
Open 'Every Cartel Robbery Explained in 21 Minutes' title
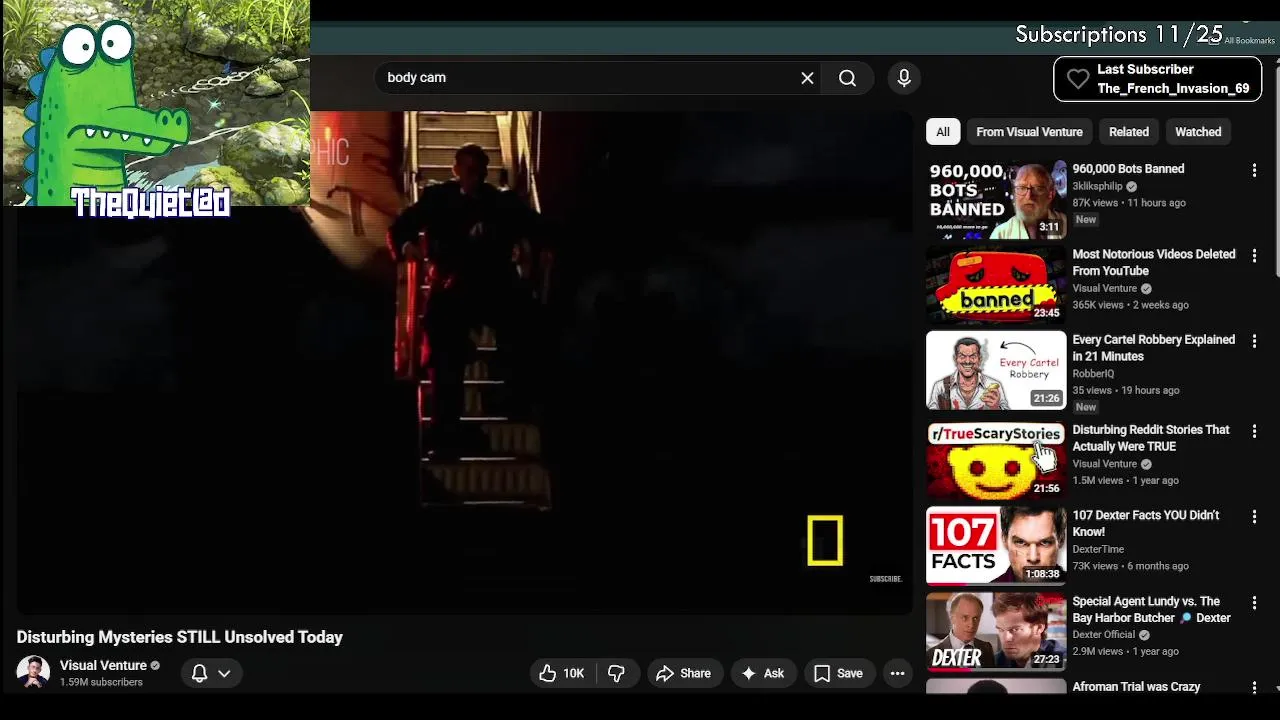[1154, 348]
